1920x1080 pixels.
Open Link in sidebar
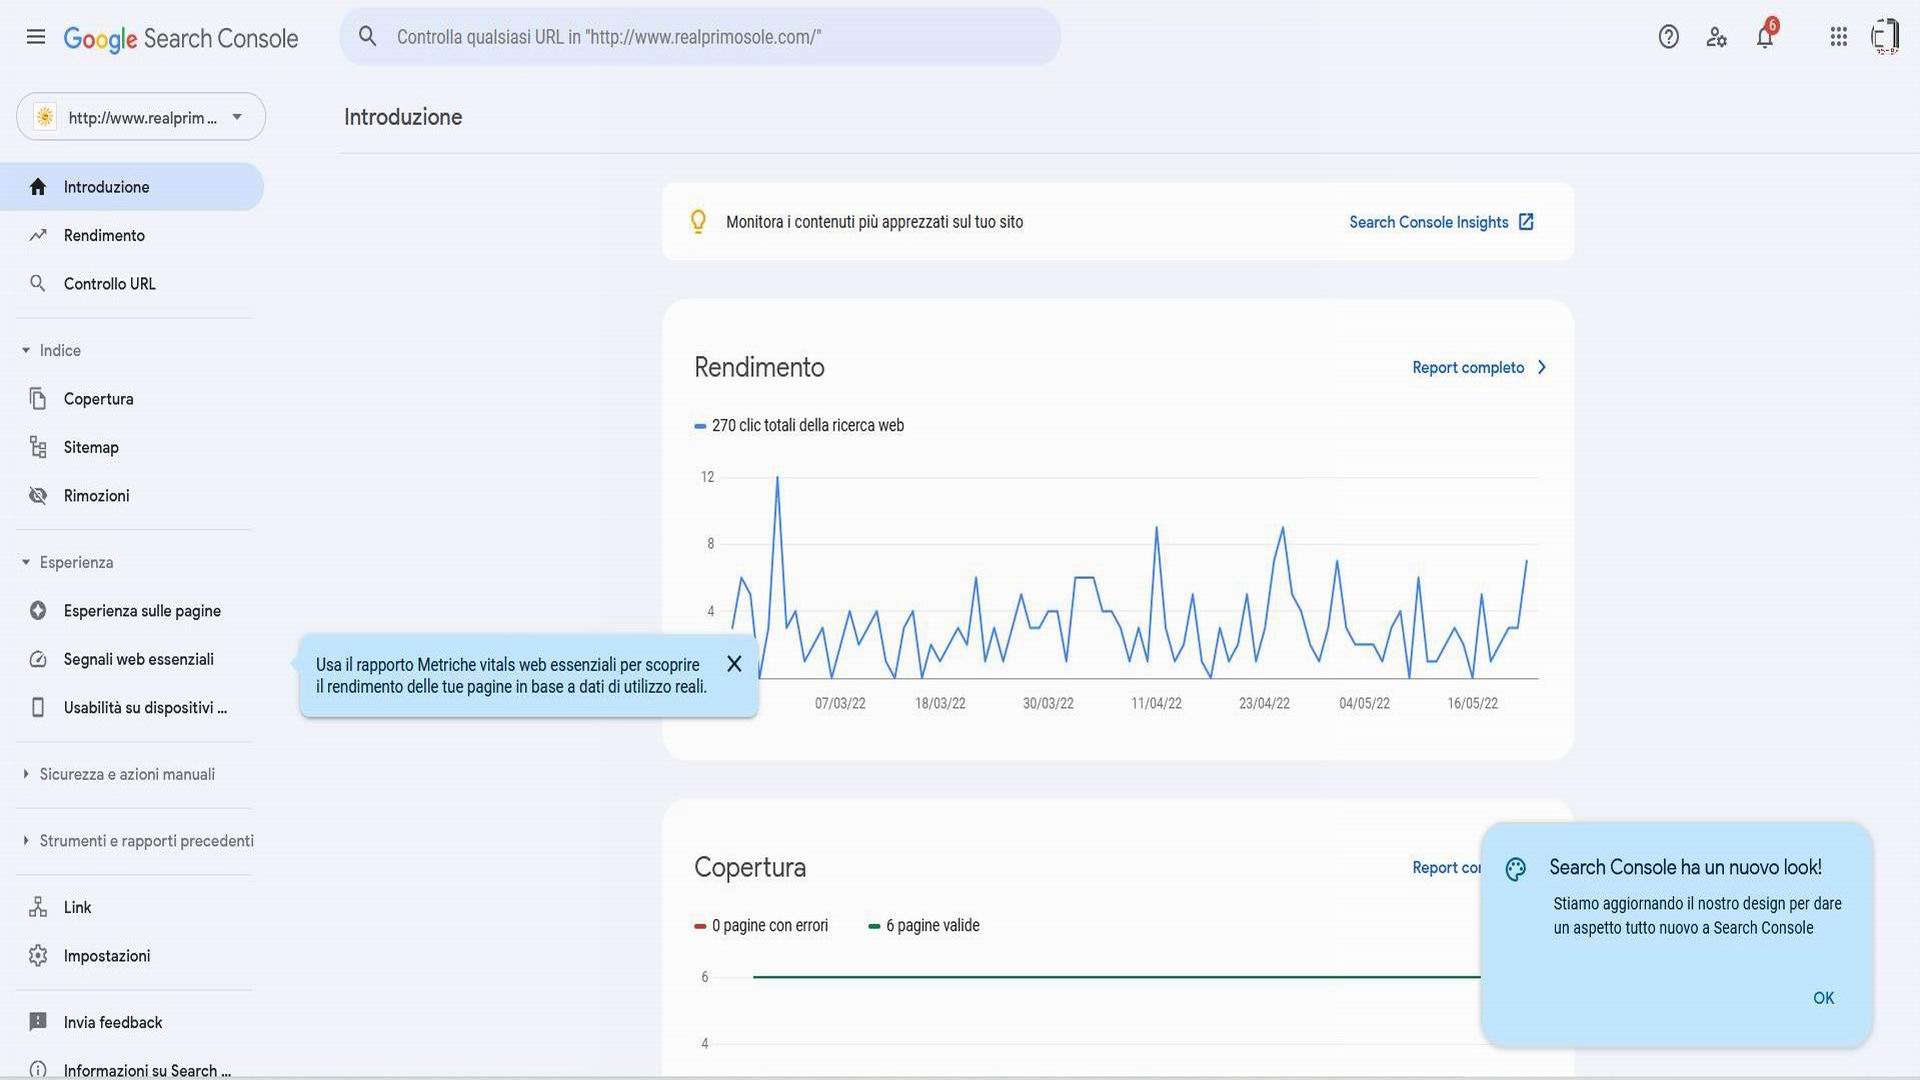tap(132, 907)
